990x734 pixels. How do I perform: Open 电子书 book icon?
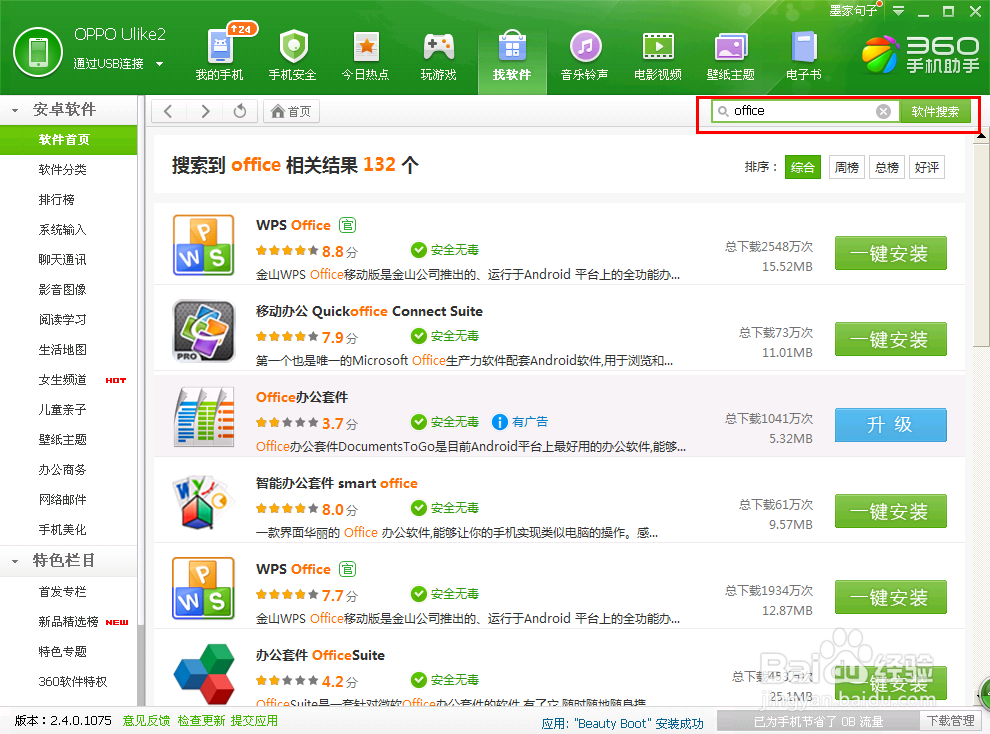804,47
